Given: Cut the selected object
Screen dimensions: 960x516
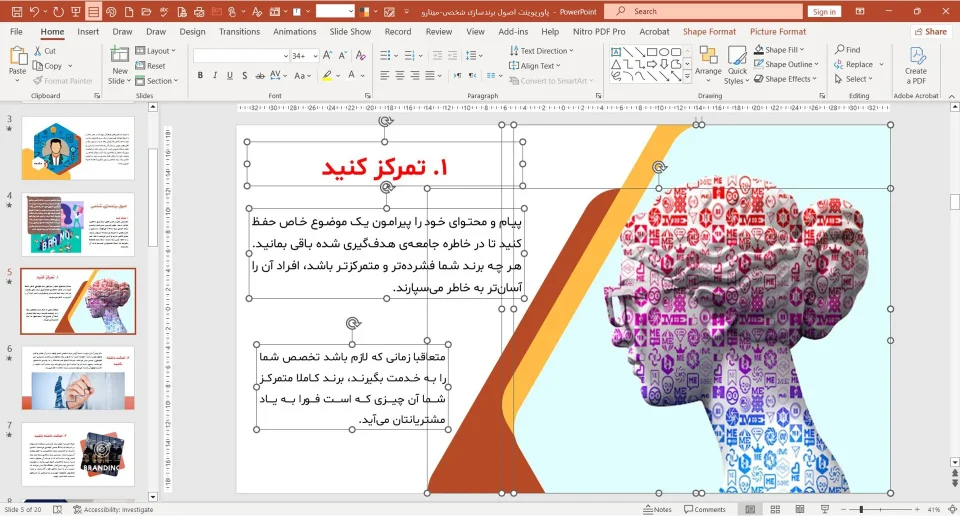Looking at the screenshot, I should pos(45,51).
